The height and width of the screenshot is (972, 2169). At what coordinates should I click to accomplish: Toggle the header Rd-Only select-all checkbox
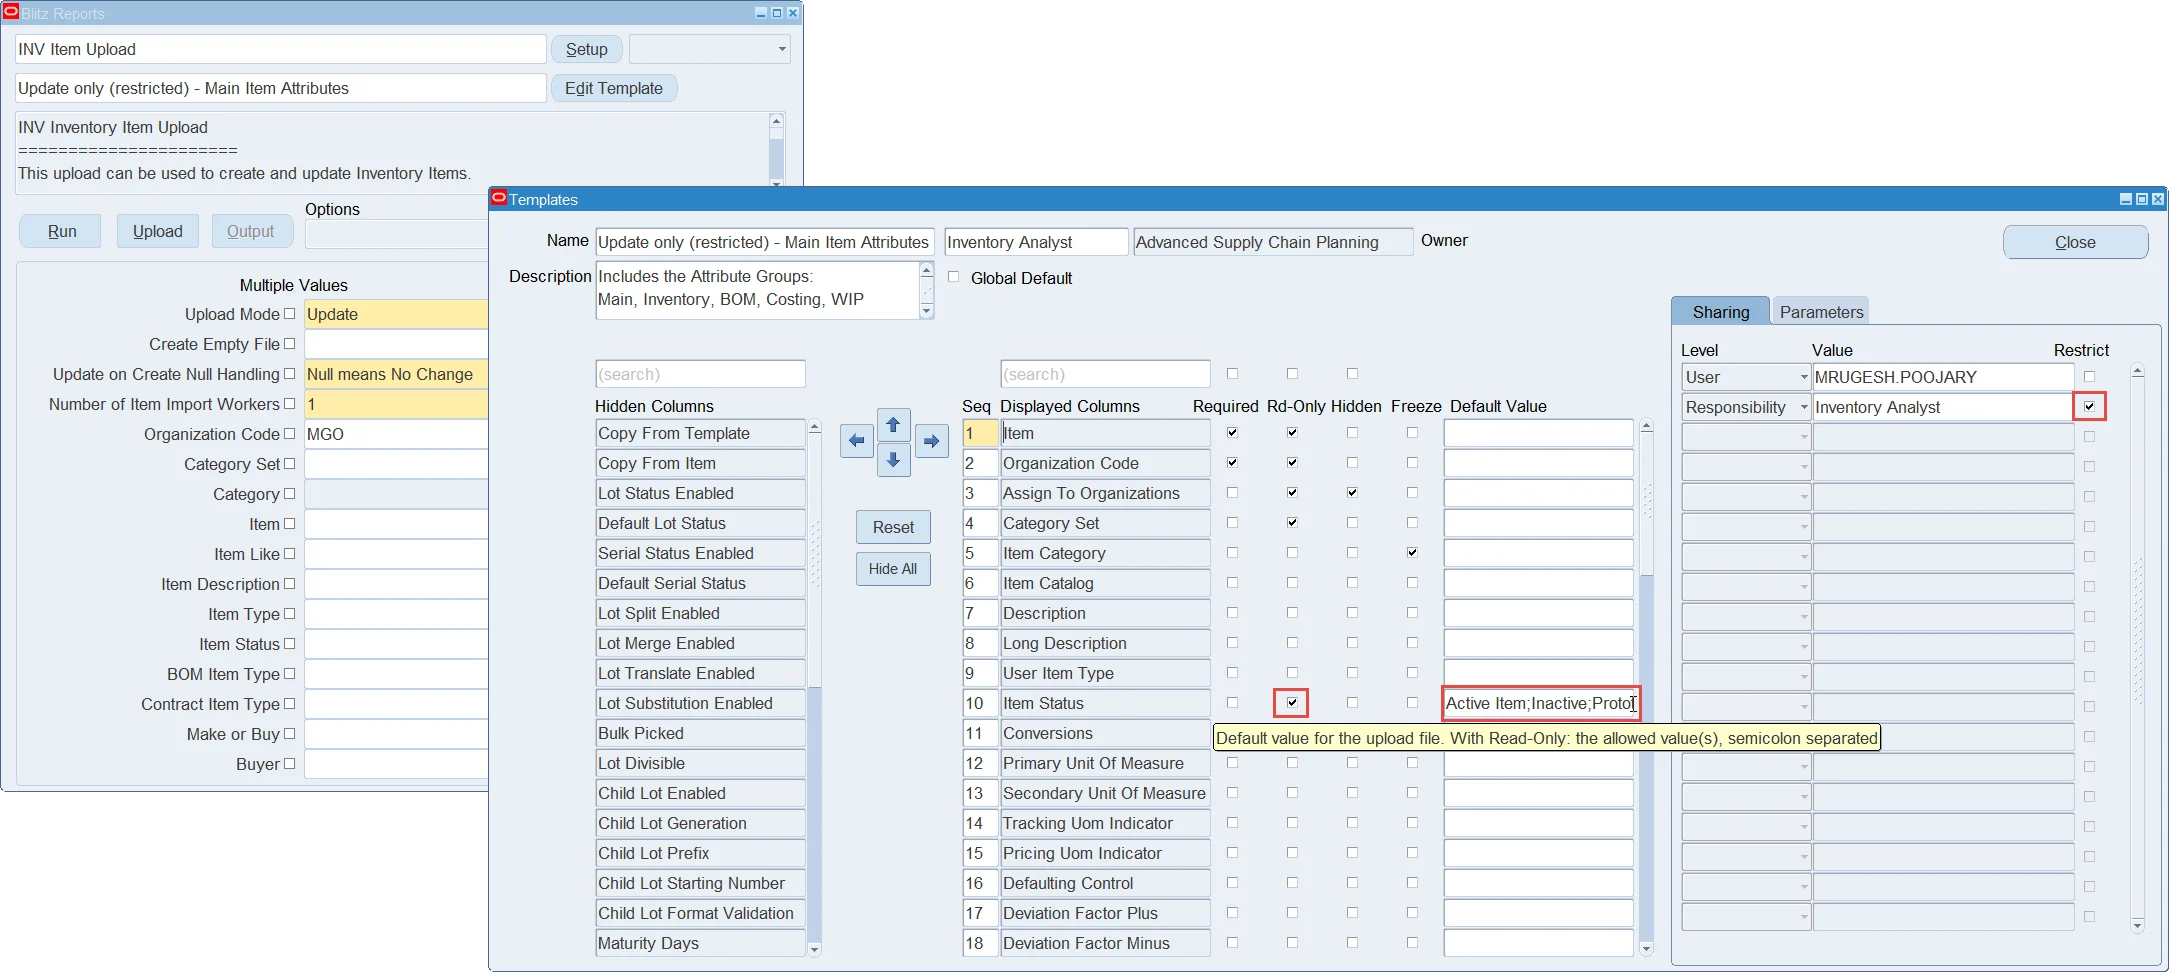tap(1292, 373)
